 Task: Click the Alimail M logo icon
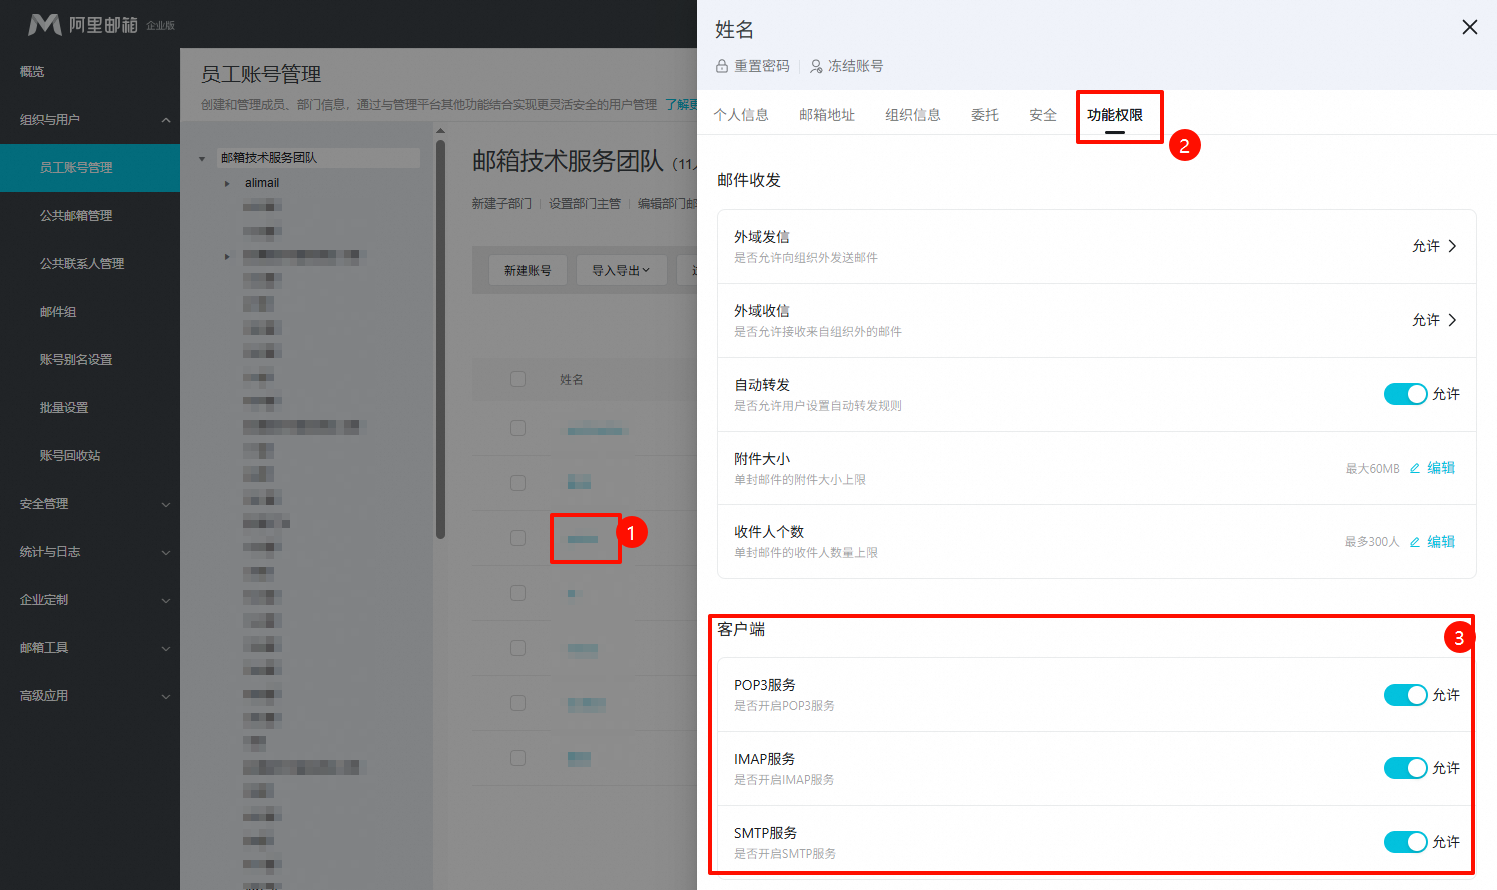pyautogui.click(x=44, y=24)
